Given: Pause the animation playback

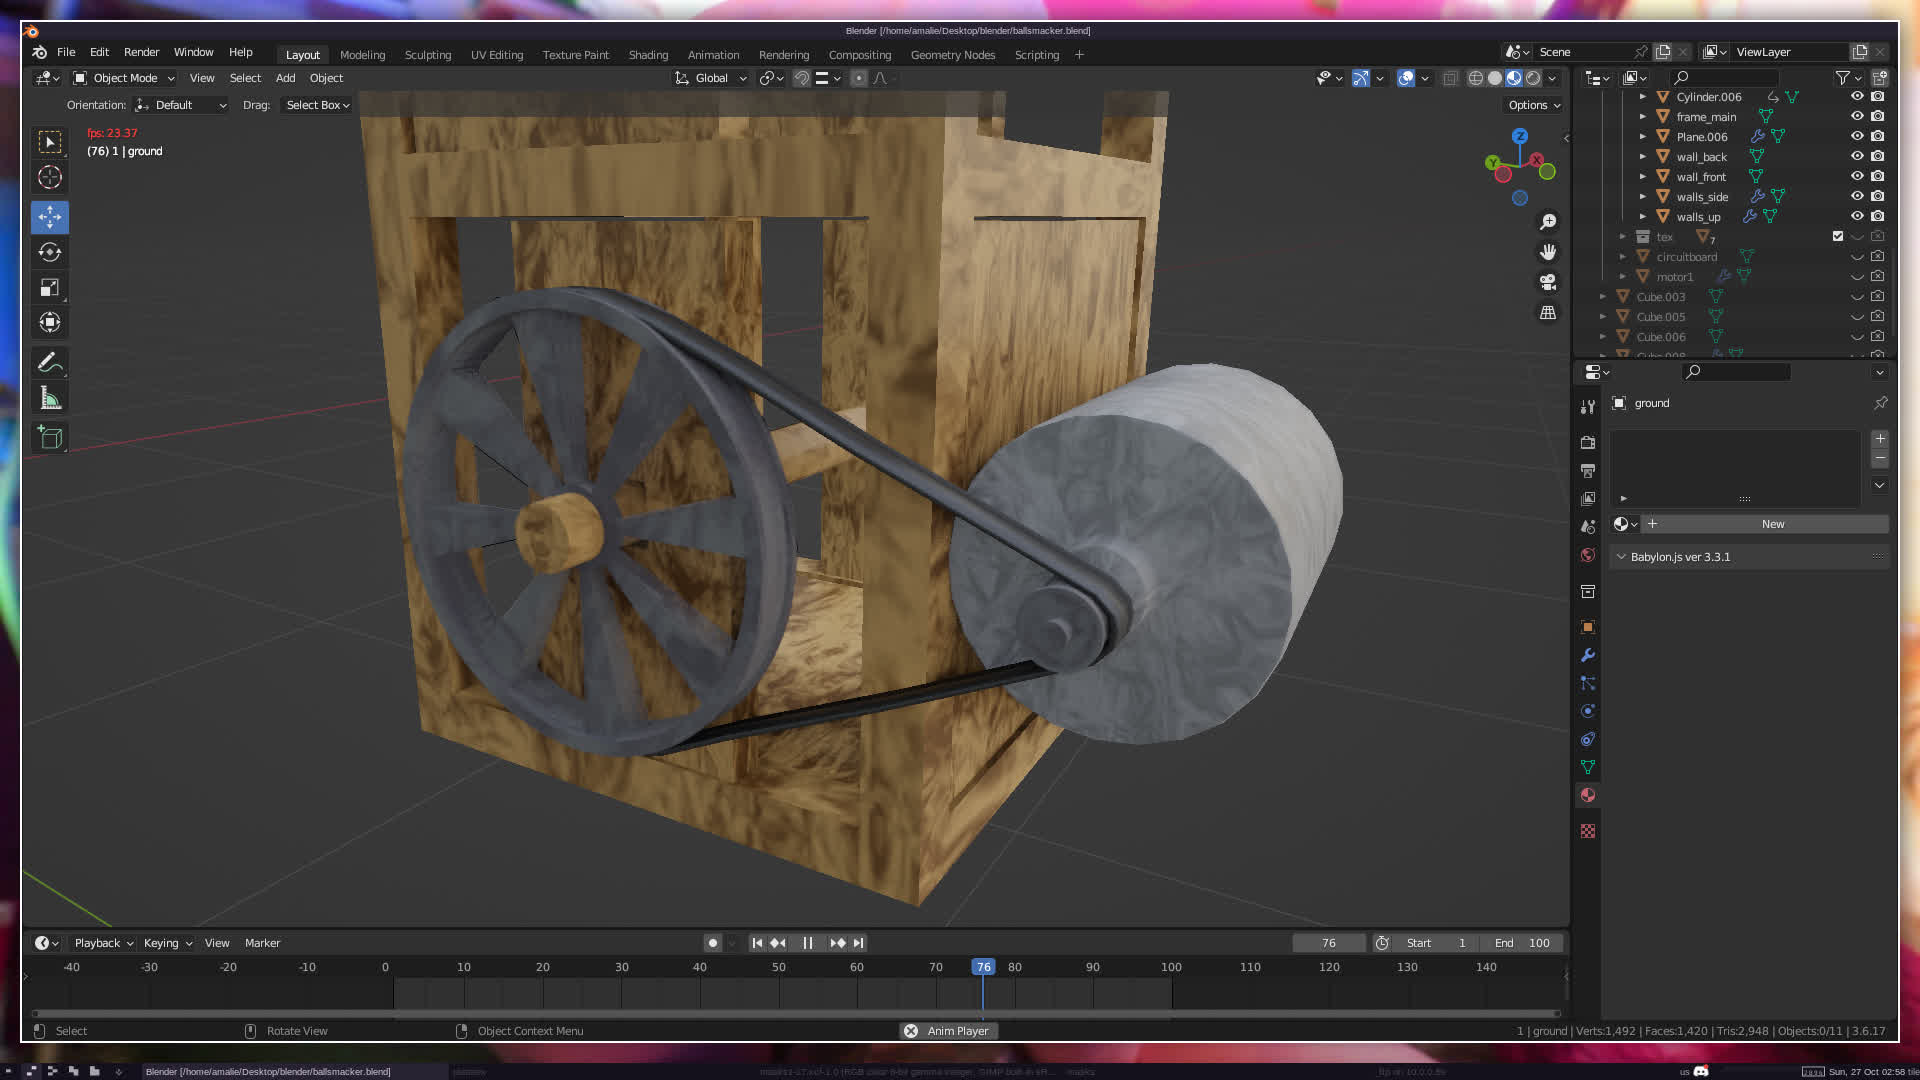Looking at the screenshot, I should pyautogui.click(x=807, y=943).
